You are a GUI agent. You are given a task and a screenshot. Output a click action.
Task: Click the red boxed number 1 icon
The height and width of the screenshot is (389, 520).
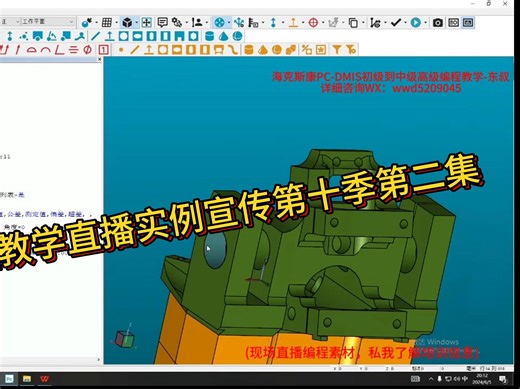(104, 50)
